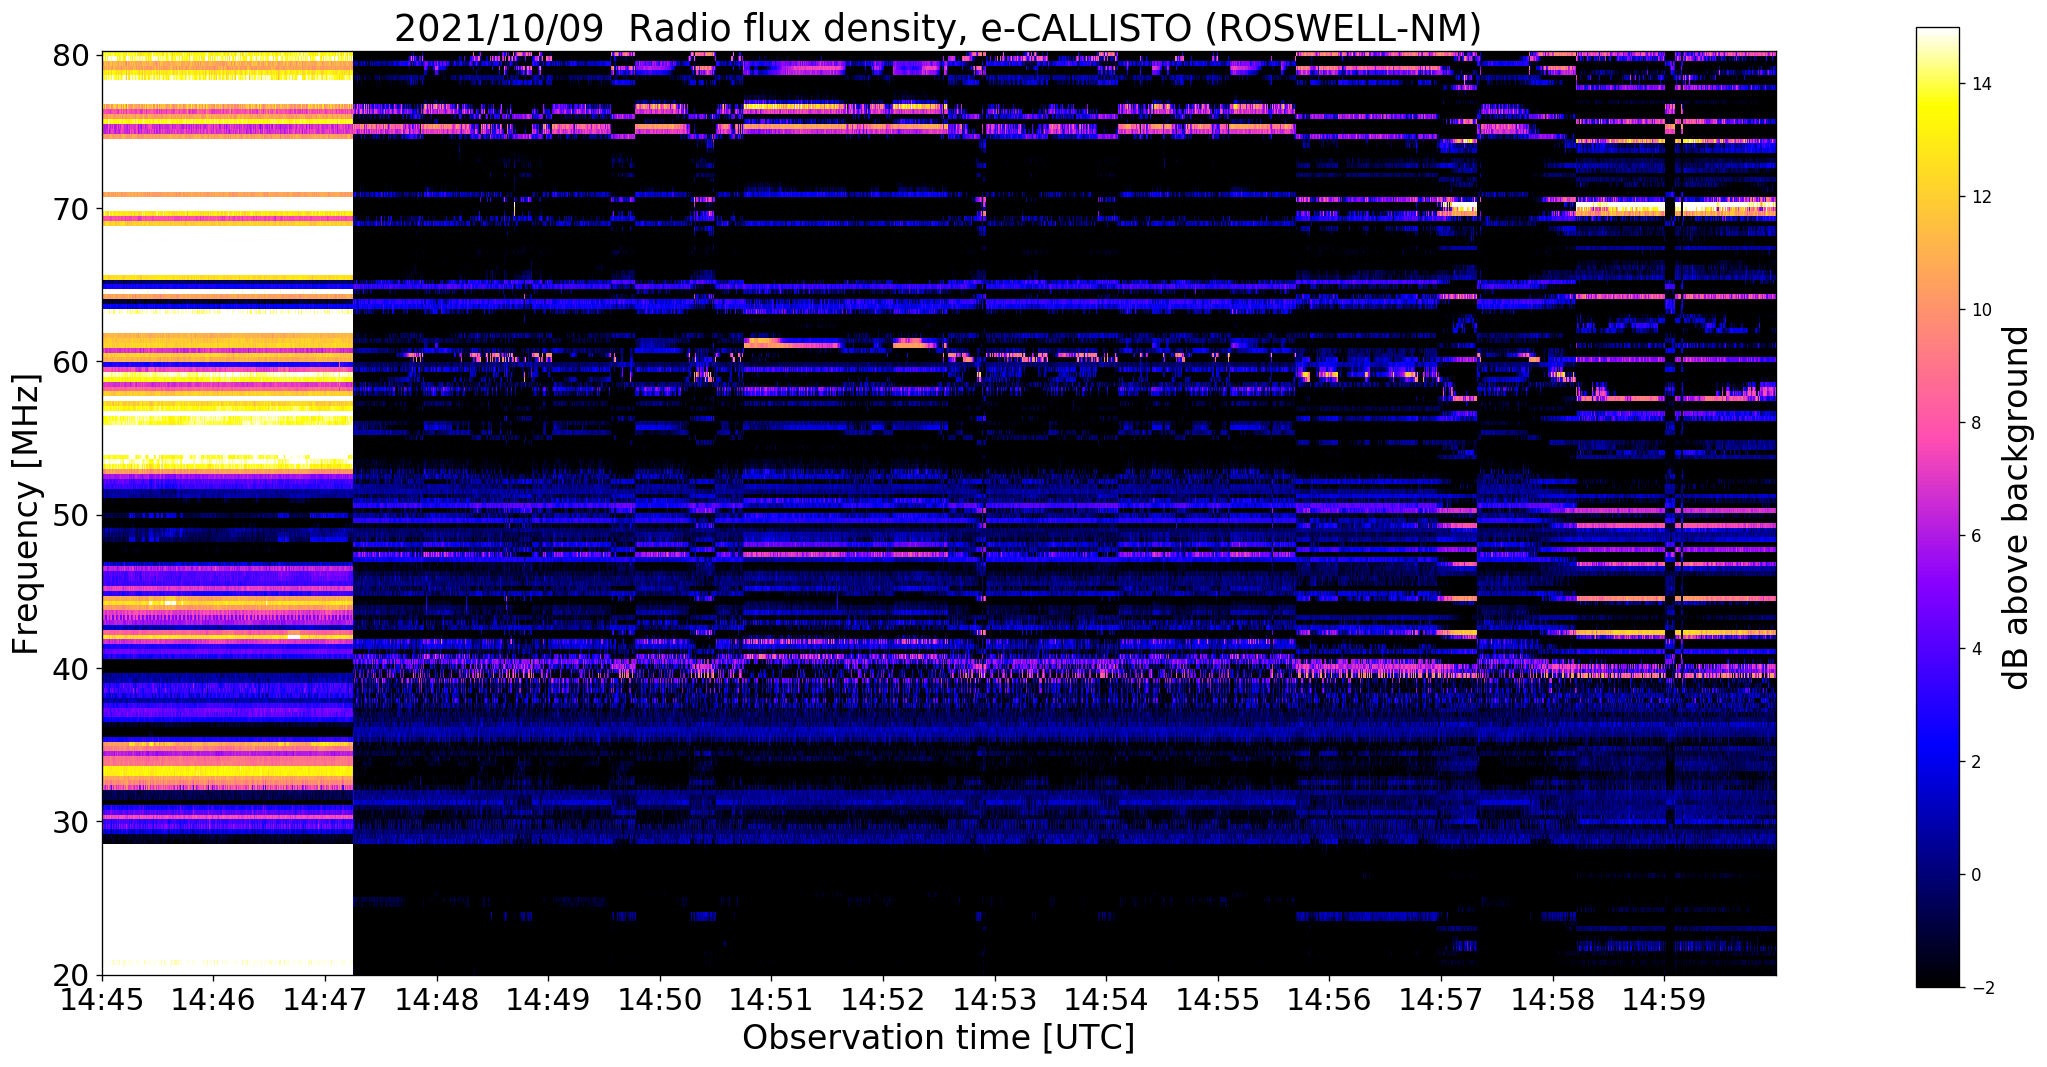
Task: Click the colorbar tick label 4
Action: pyautogui.click(x=1975, y=649)
